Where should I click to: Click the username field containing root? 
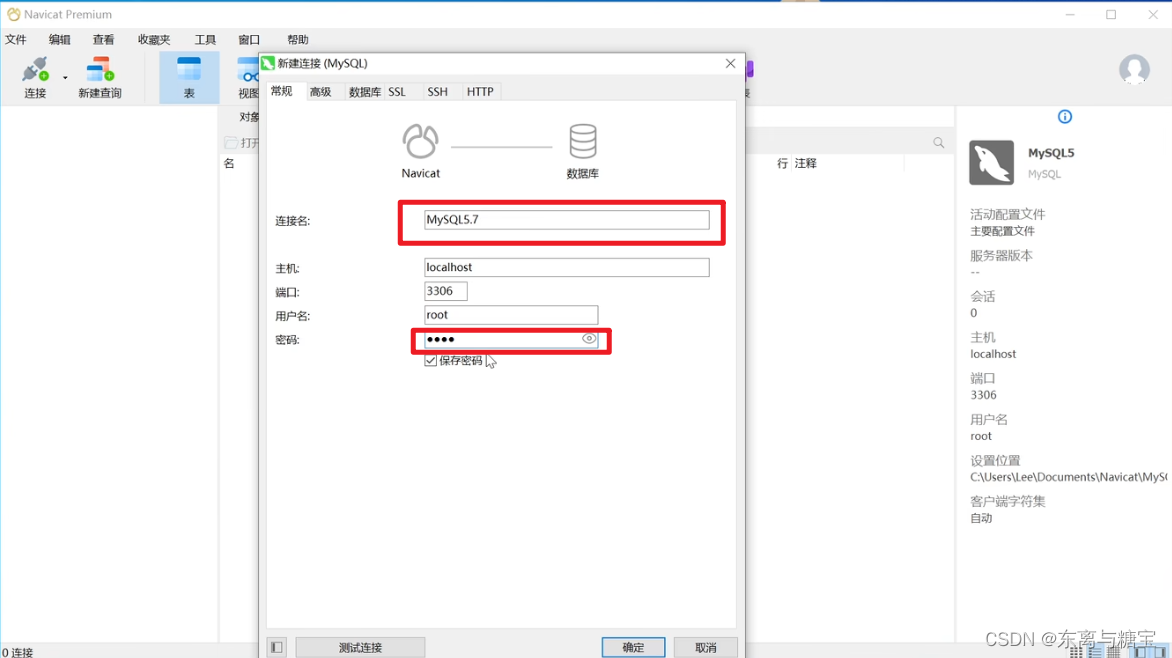pos(511,315)
